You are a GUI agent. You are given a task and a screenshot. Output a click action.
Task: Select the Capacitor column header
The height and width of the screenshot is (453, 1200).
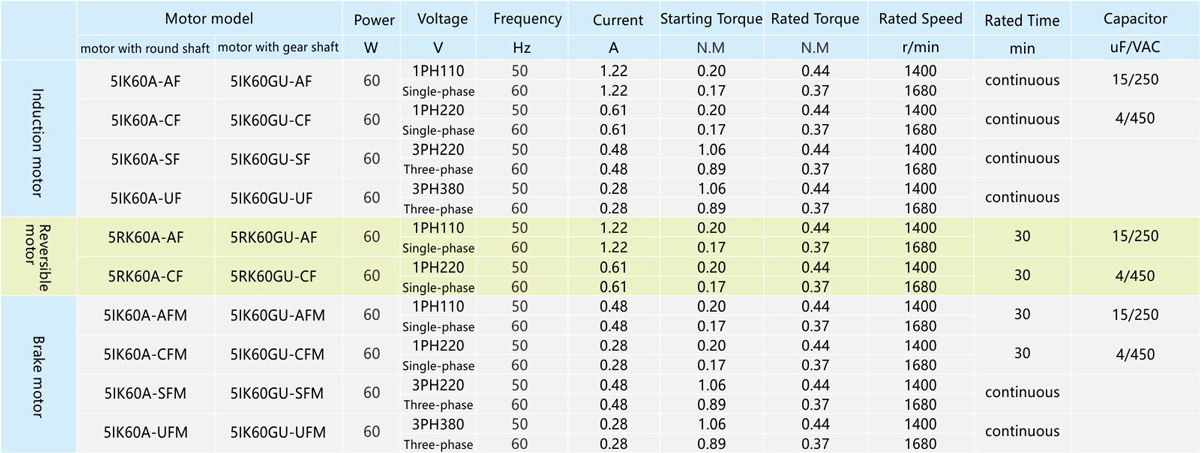pyautogui.click(x=1135, y=19)
